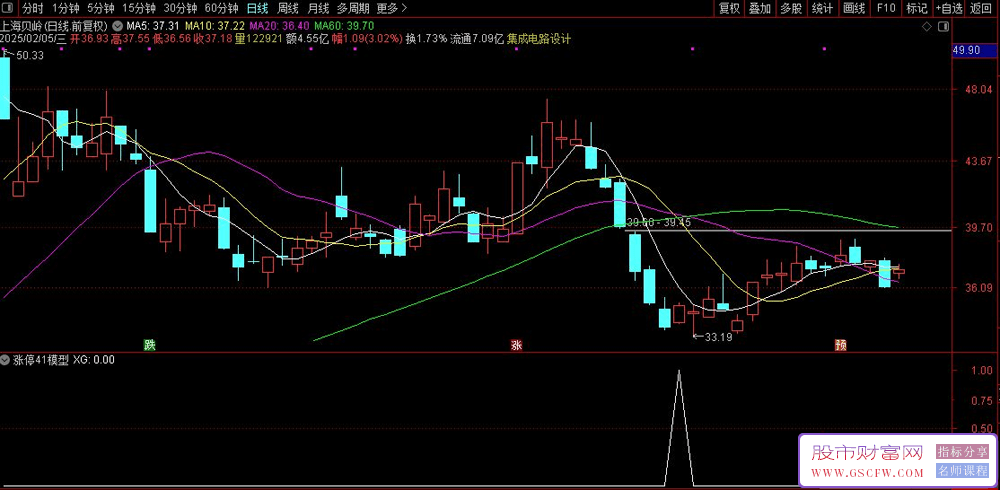Click the diamond icon above the chart
The image size is (1000, 490).
pos(927,26)
